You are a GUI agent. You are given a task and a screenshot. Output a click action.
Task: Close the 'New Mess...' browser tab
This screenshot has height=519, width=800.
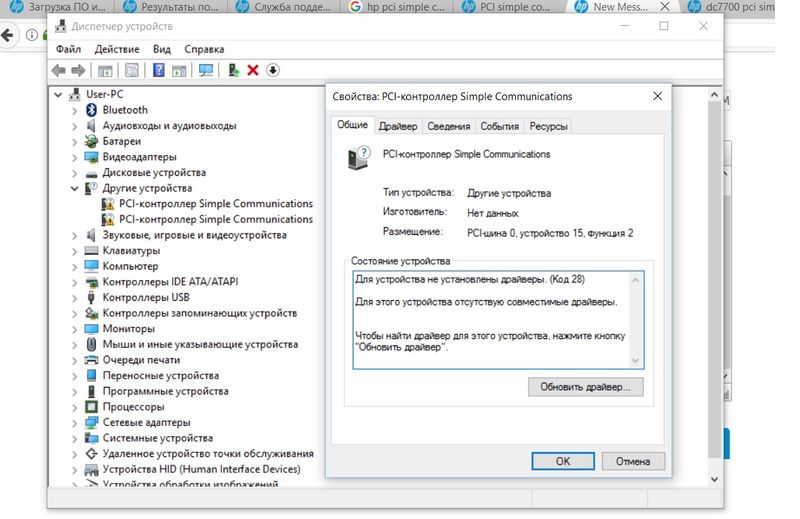coord(665,7)
